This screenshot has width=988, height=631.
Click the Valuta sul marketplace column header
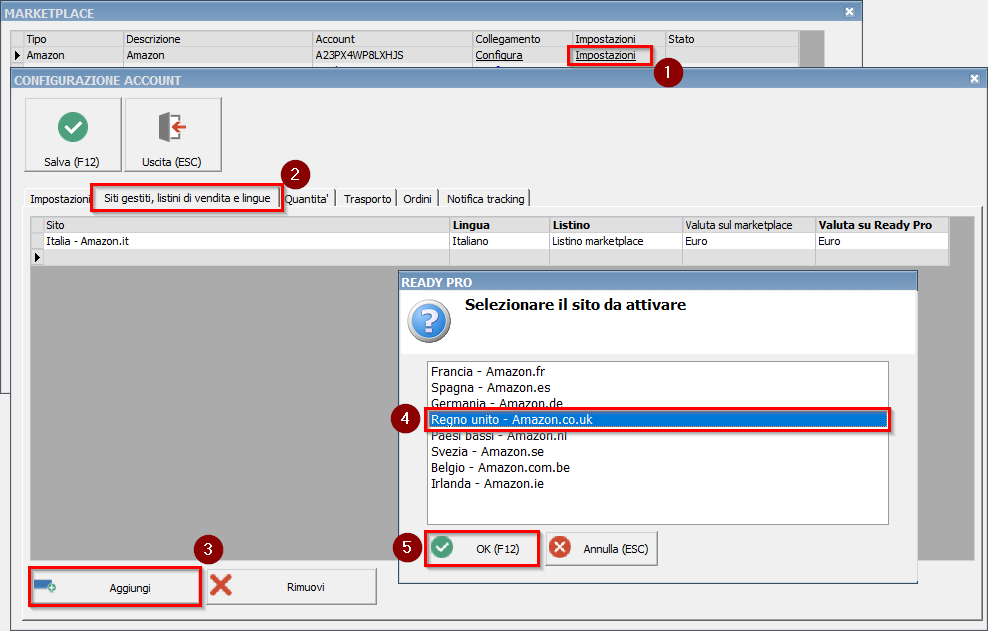pos(749,225)
